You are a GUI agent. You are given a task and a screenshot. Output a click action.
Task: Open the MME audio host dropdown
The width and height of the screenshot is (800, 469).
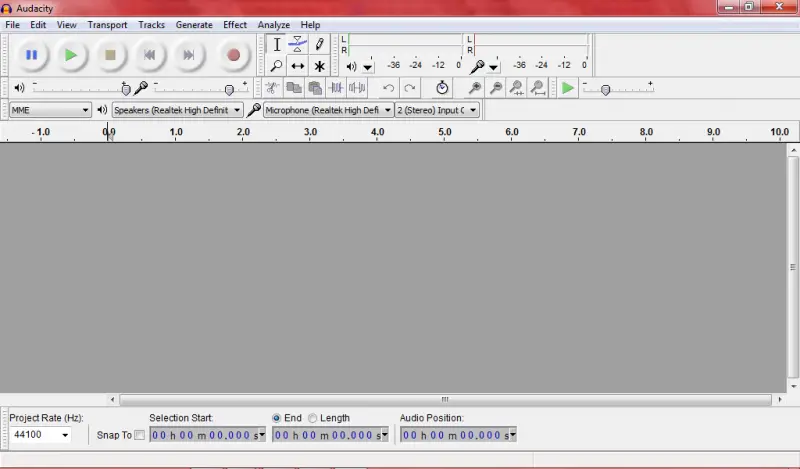[50, 110]
